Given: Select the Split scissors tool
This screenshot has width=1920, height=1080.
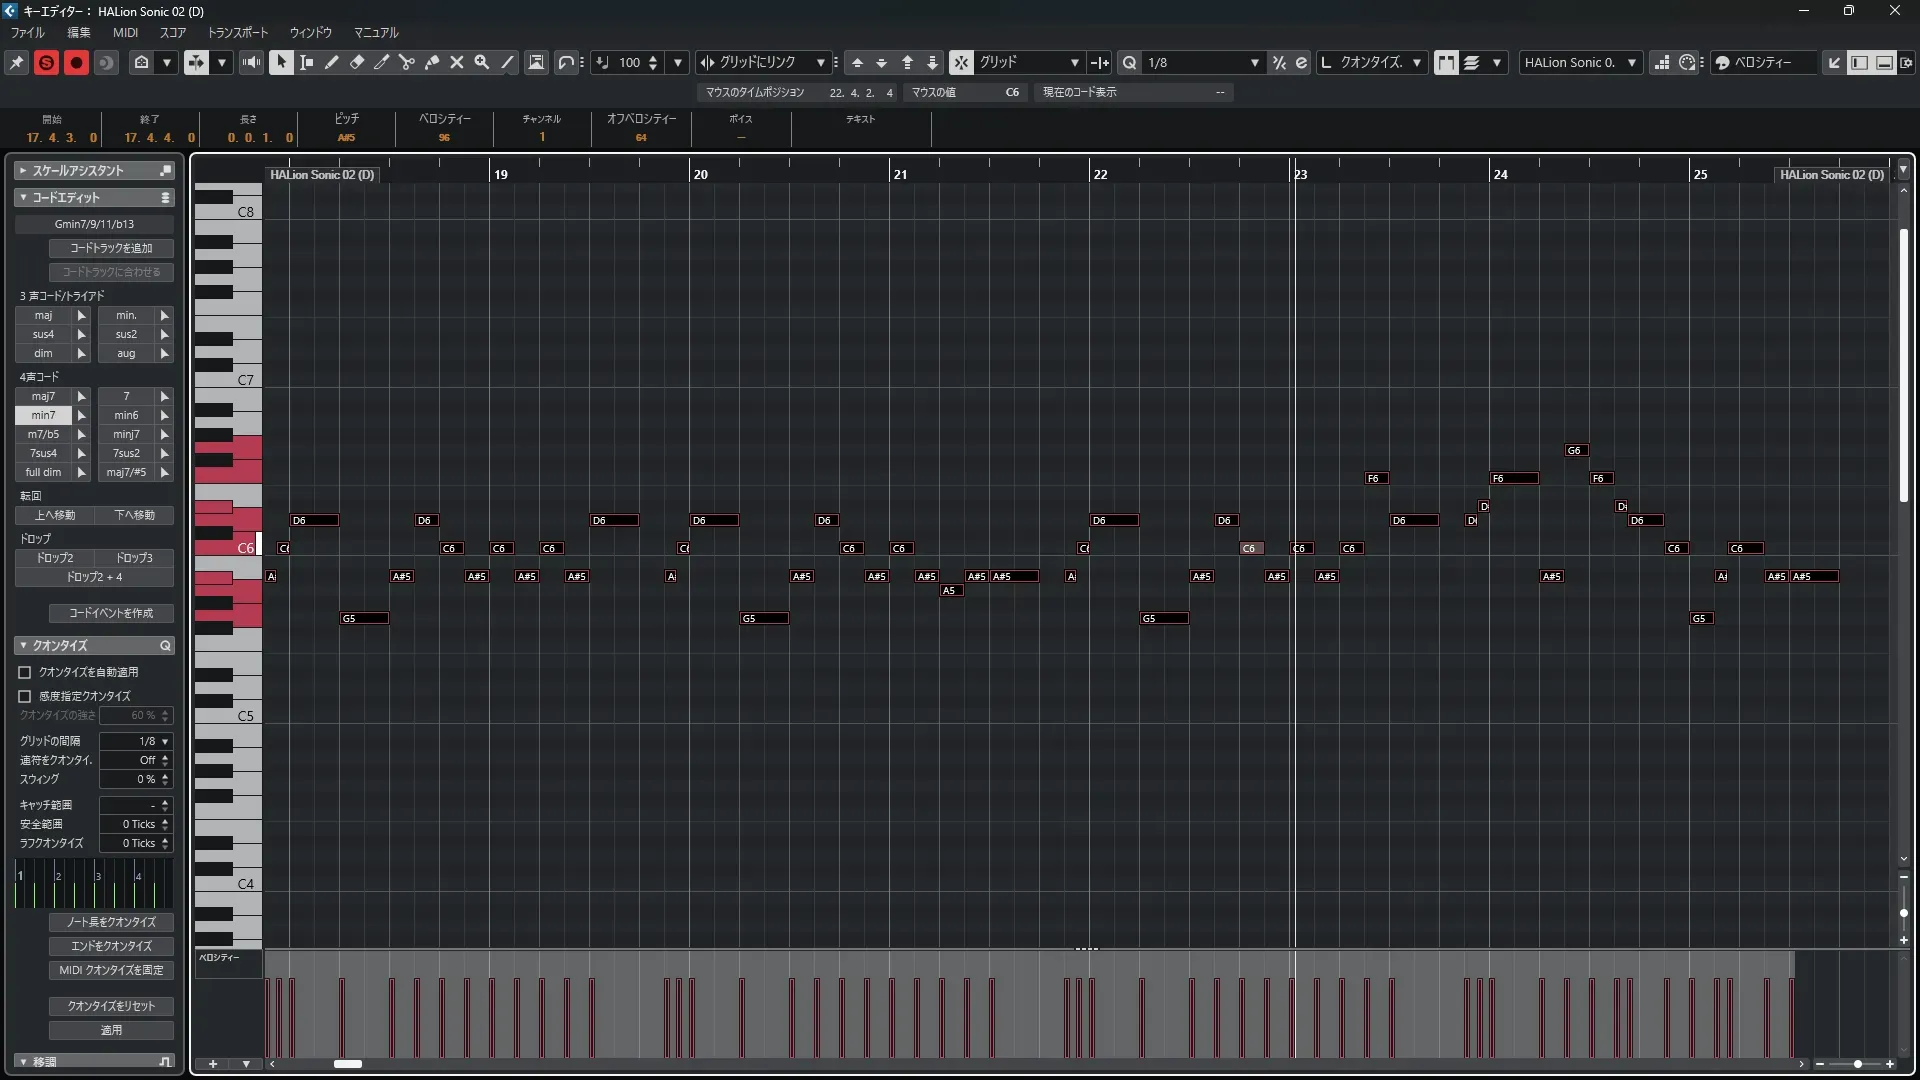Looking at the screenshot, I should coord(406,62).
